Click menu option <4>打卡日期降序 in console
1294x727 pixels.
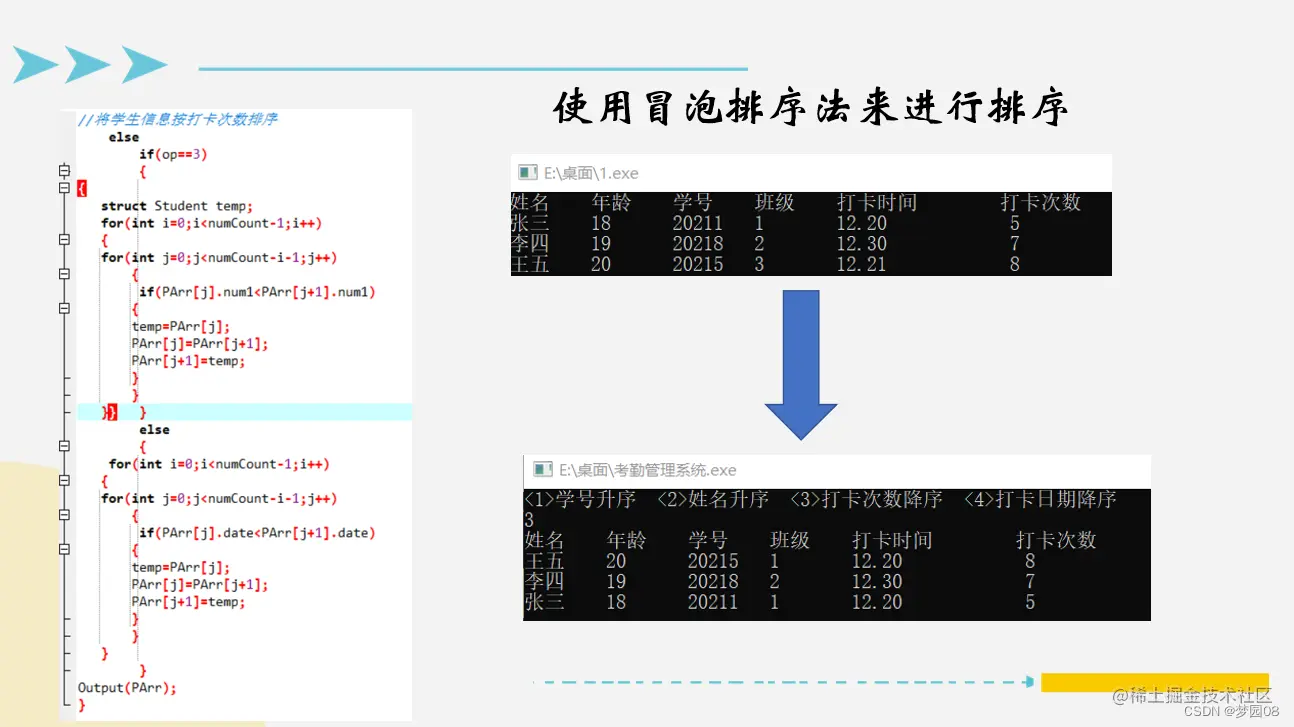(1040, 499)
